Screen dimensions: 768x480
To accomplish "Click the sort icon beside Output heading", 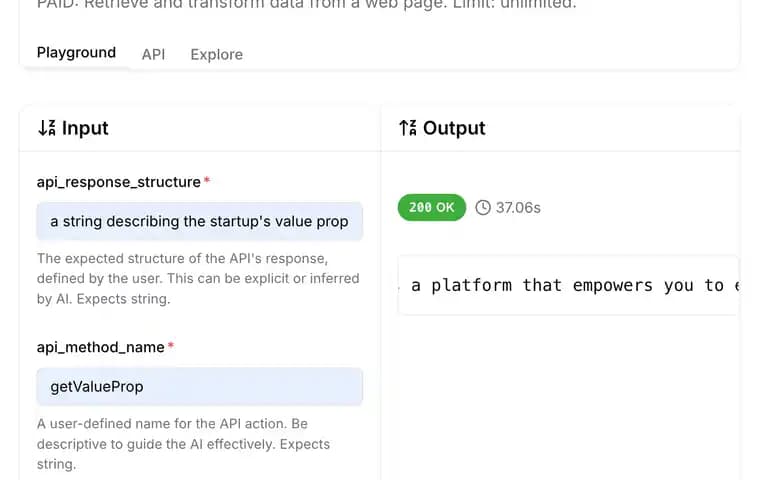I will [408, 128].
